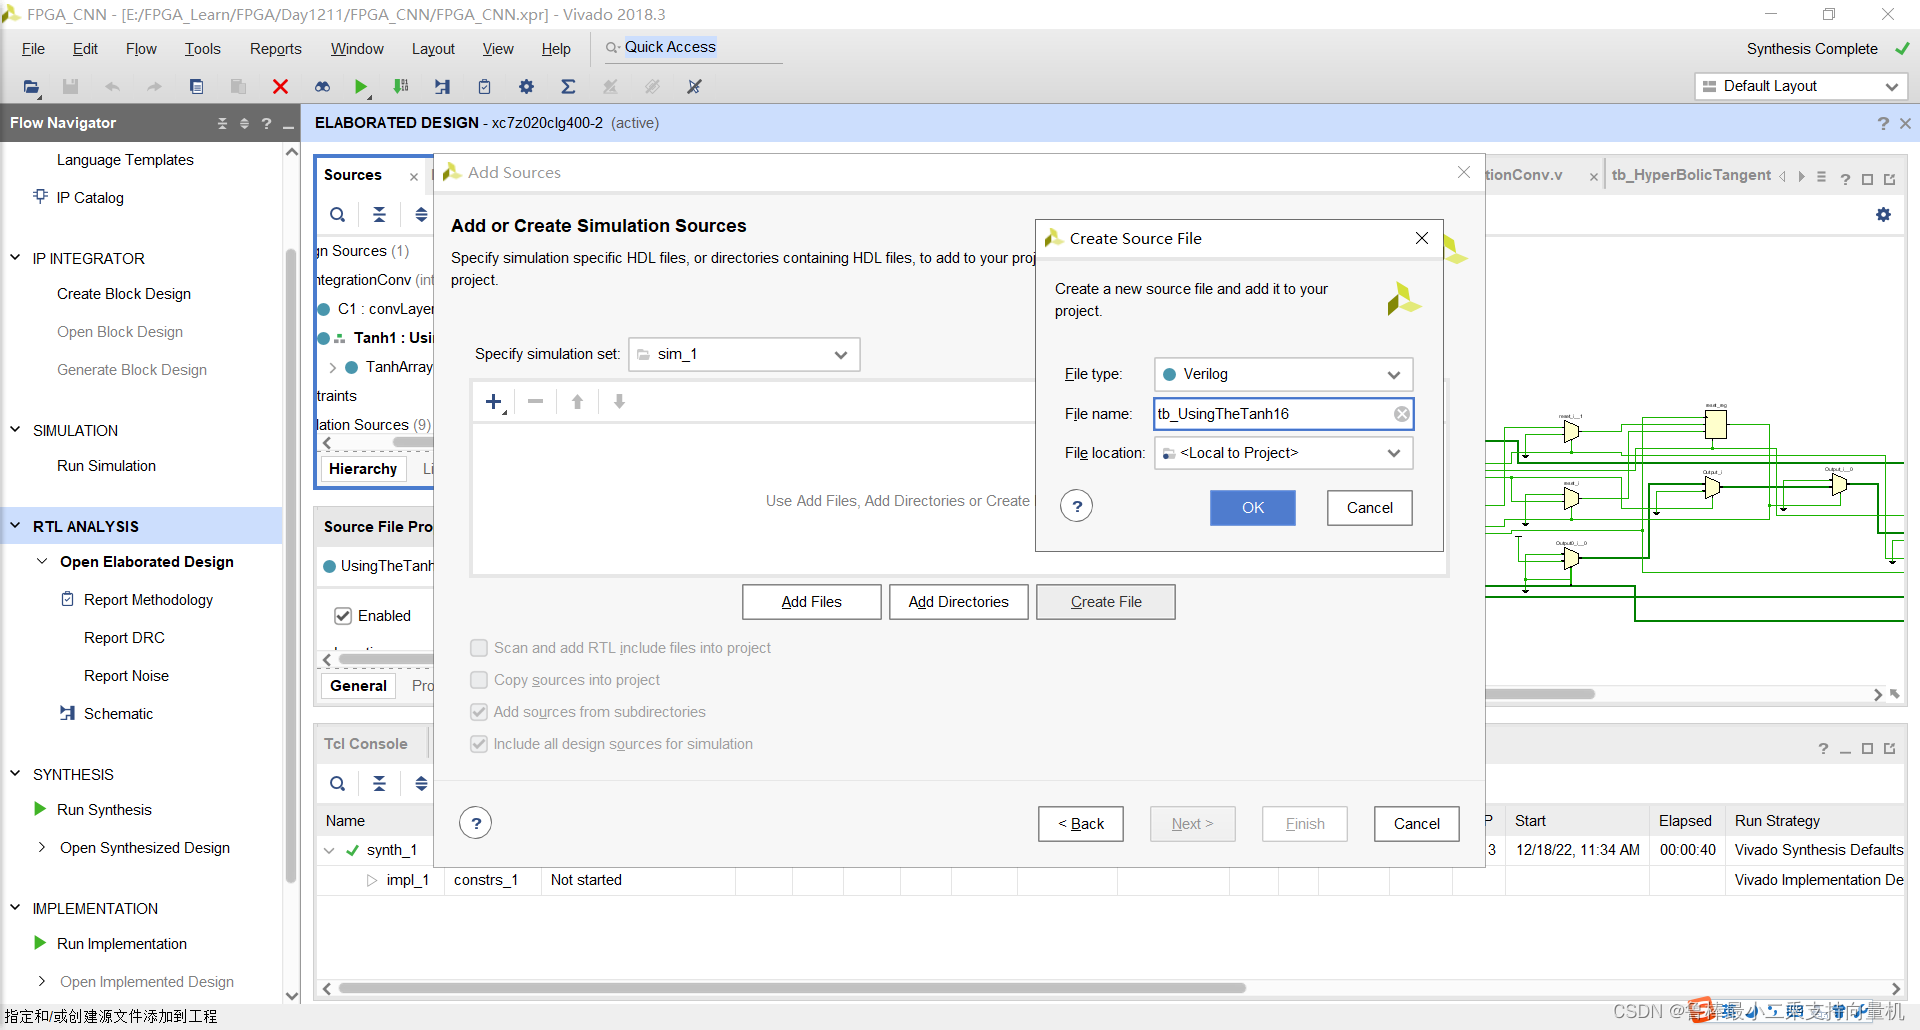
Task: Click Report Methodology icon
Action: click(x=67, y=599)
